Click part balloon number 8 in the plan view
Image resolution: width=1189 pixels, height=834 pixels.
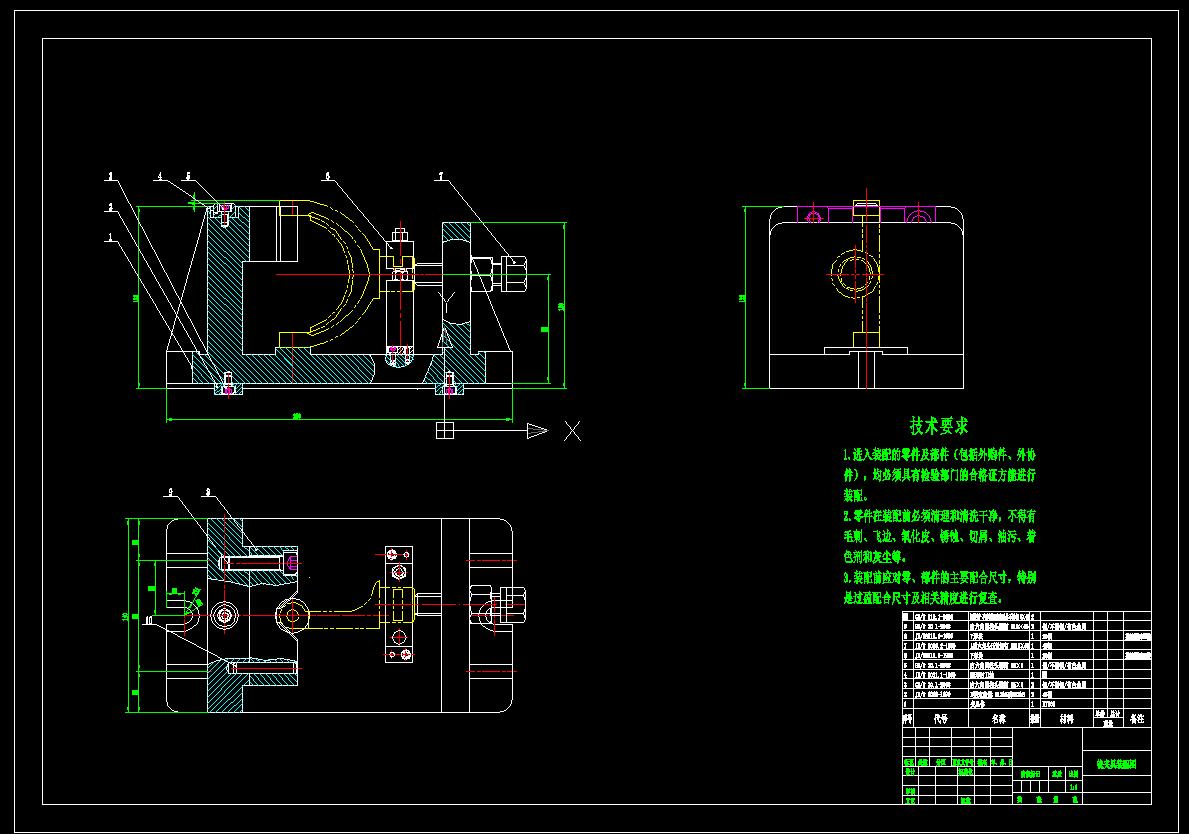point(208,492)
